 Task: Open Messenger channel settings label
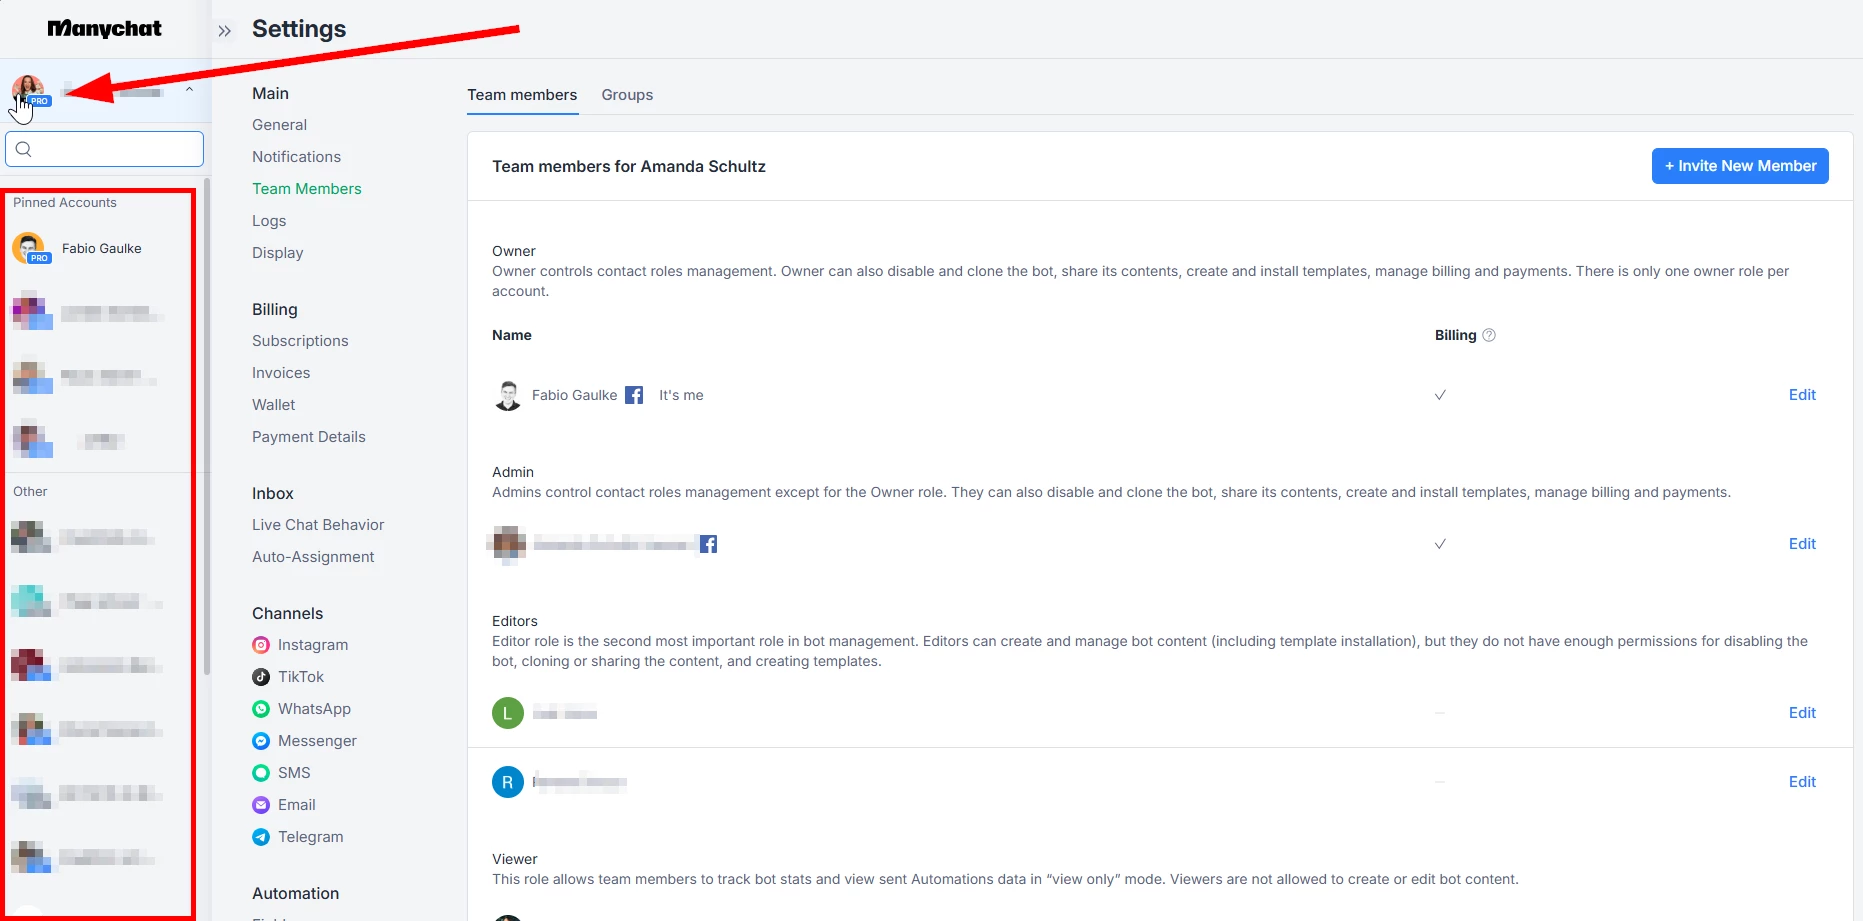pyautogui.click(x=317, y=741)
